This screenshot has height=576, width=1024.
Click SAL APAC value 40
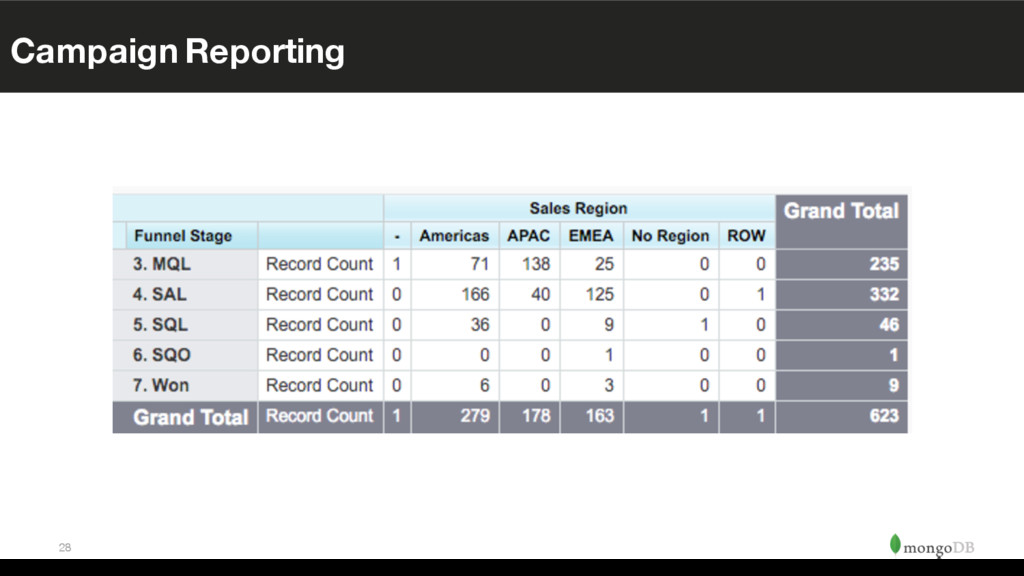coord(541,295)
